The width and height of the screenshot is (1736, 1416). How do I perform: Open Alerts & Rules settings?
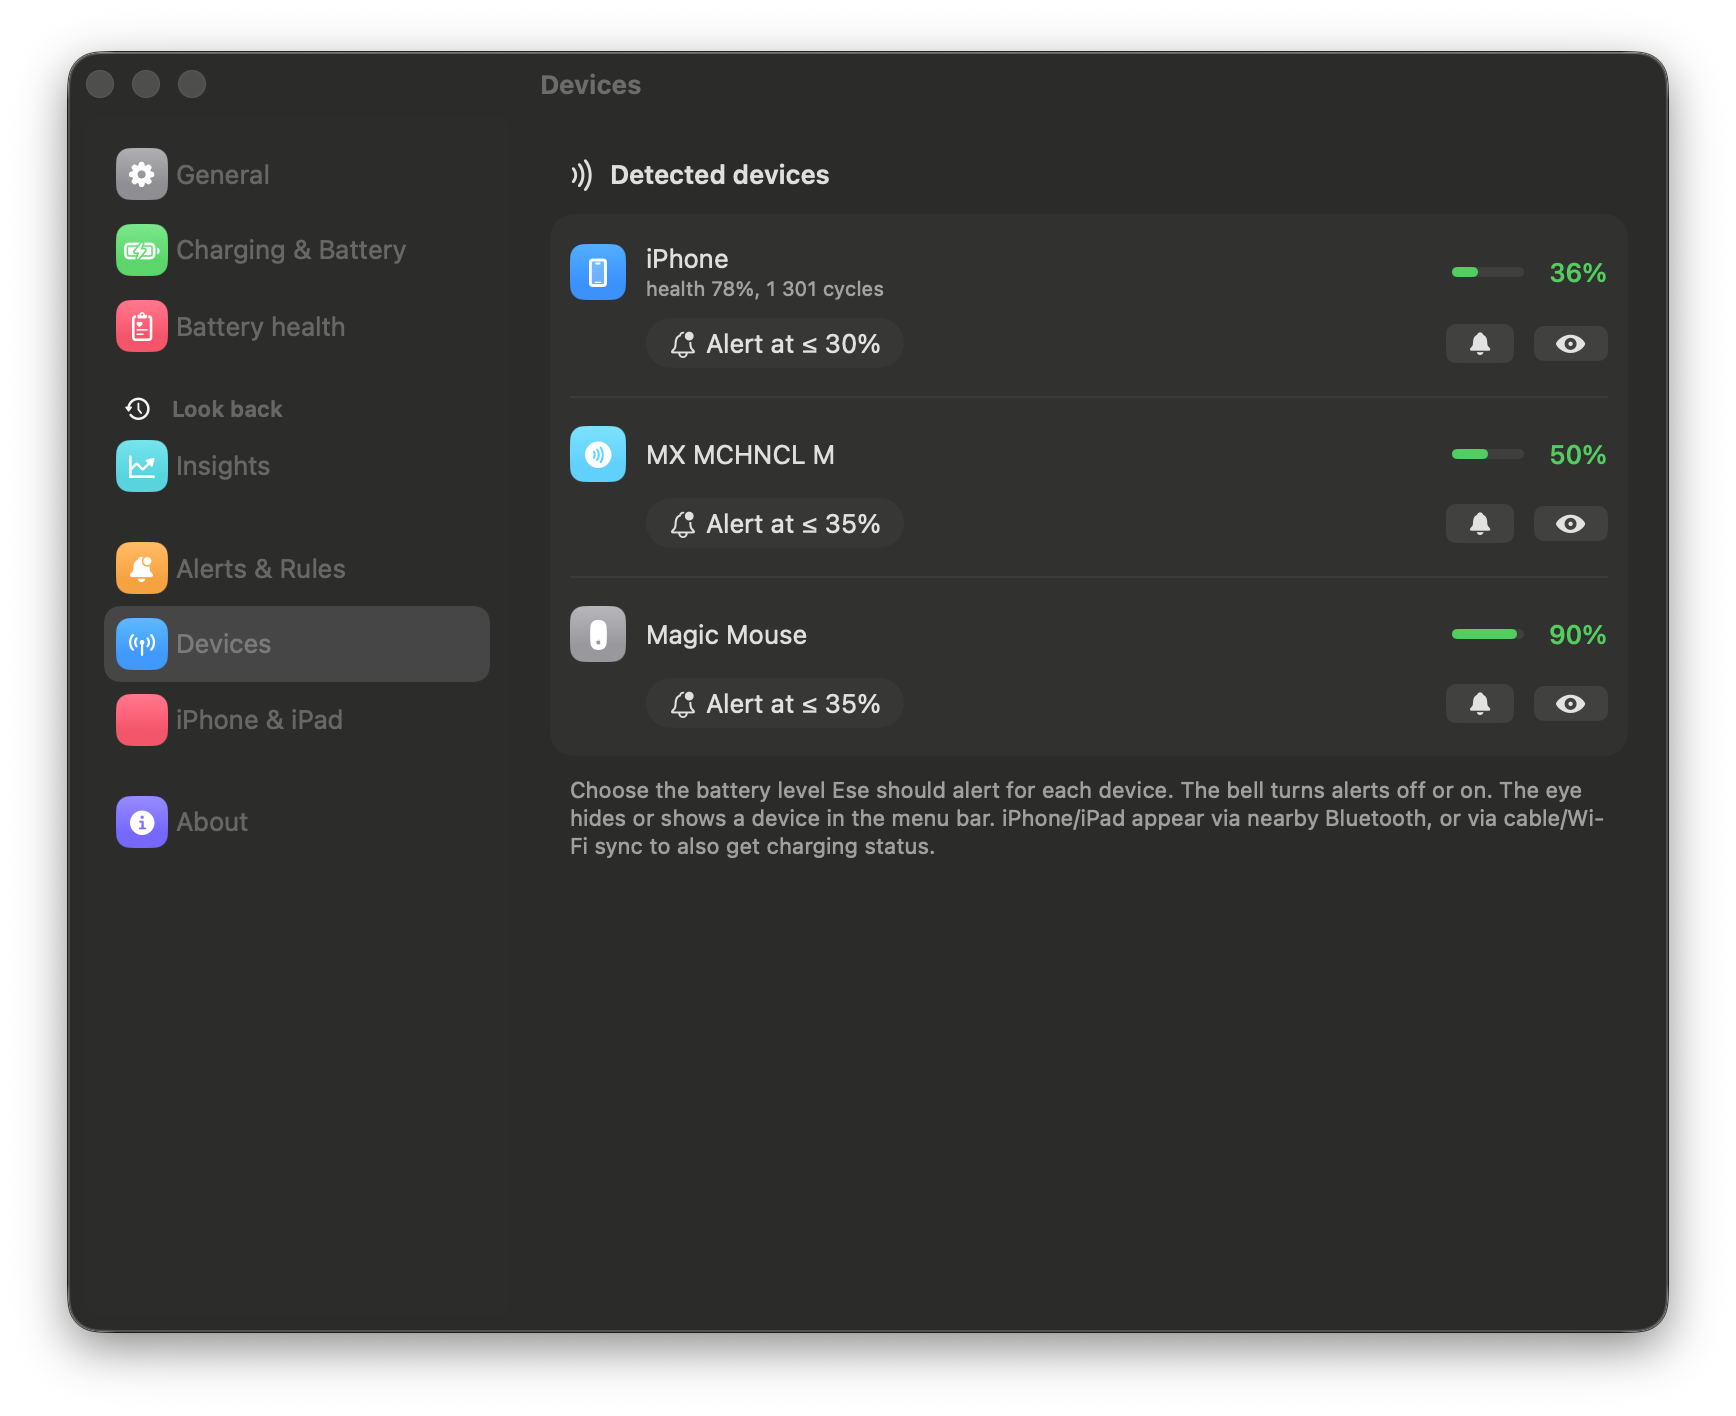pyautogui.click(x=297, y=568)
